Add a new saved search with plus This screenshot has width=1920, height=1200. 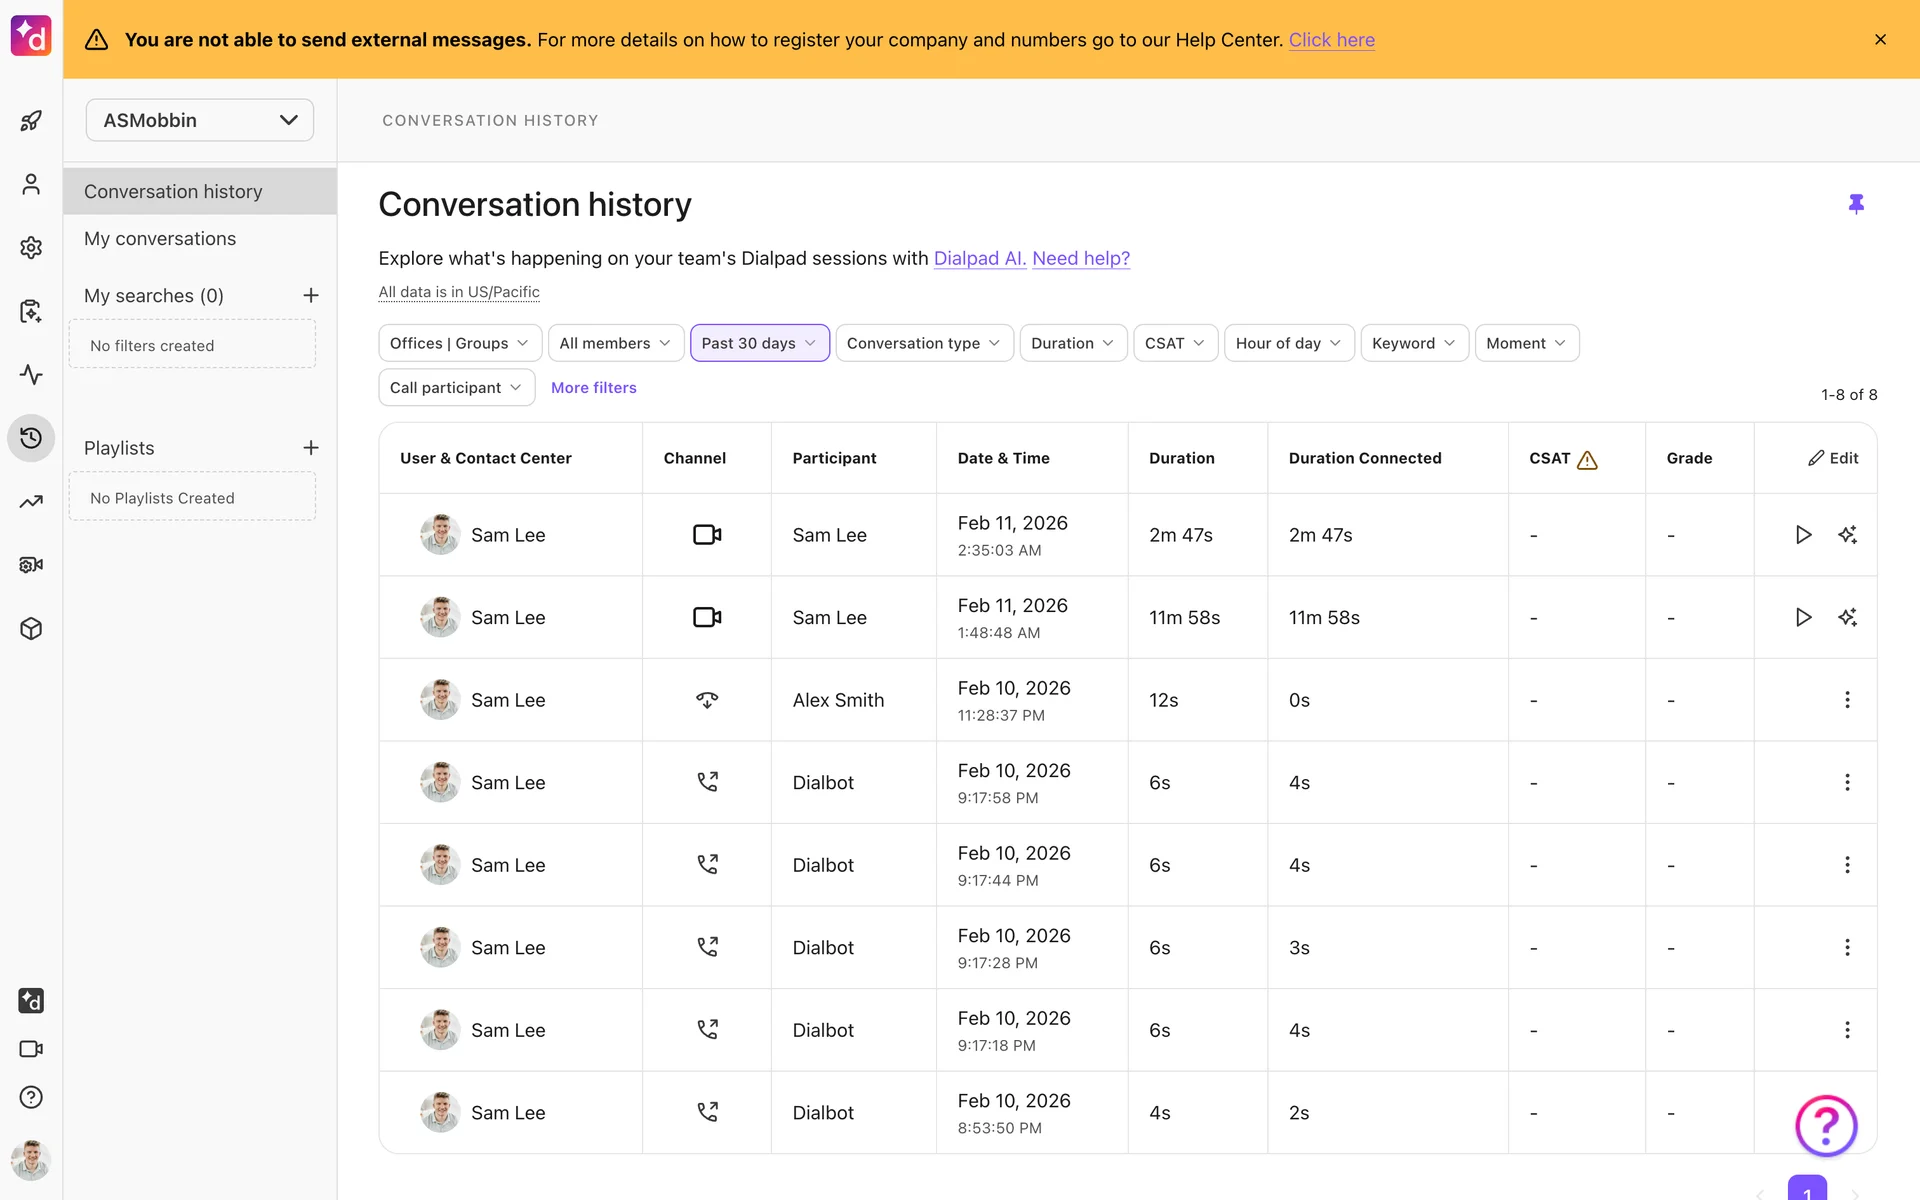[x=311, y=296]
